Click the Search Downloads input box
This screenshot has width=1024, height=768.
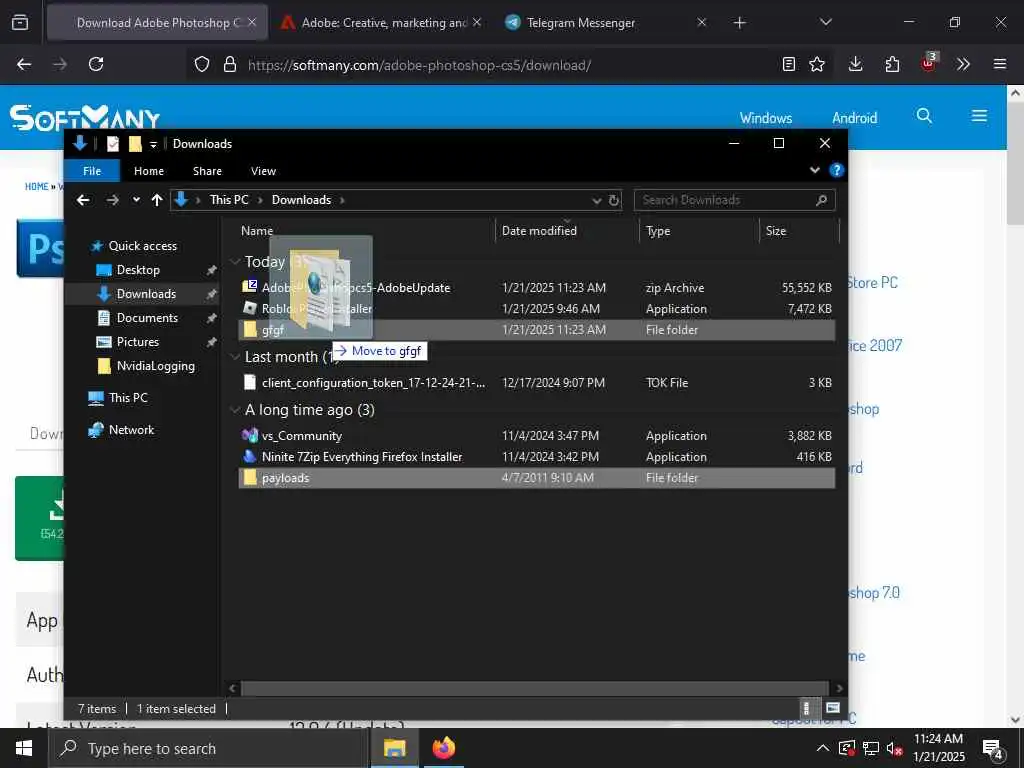click(735, 200)
